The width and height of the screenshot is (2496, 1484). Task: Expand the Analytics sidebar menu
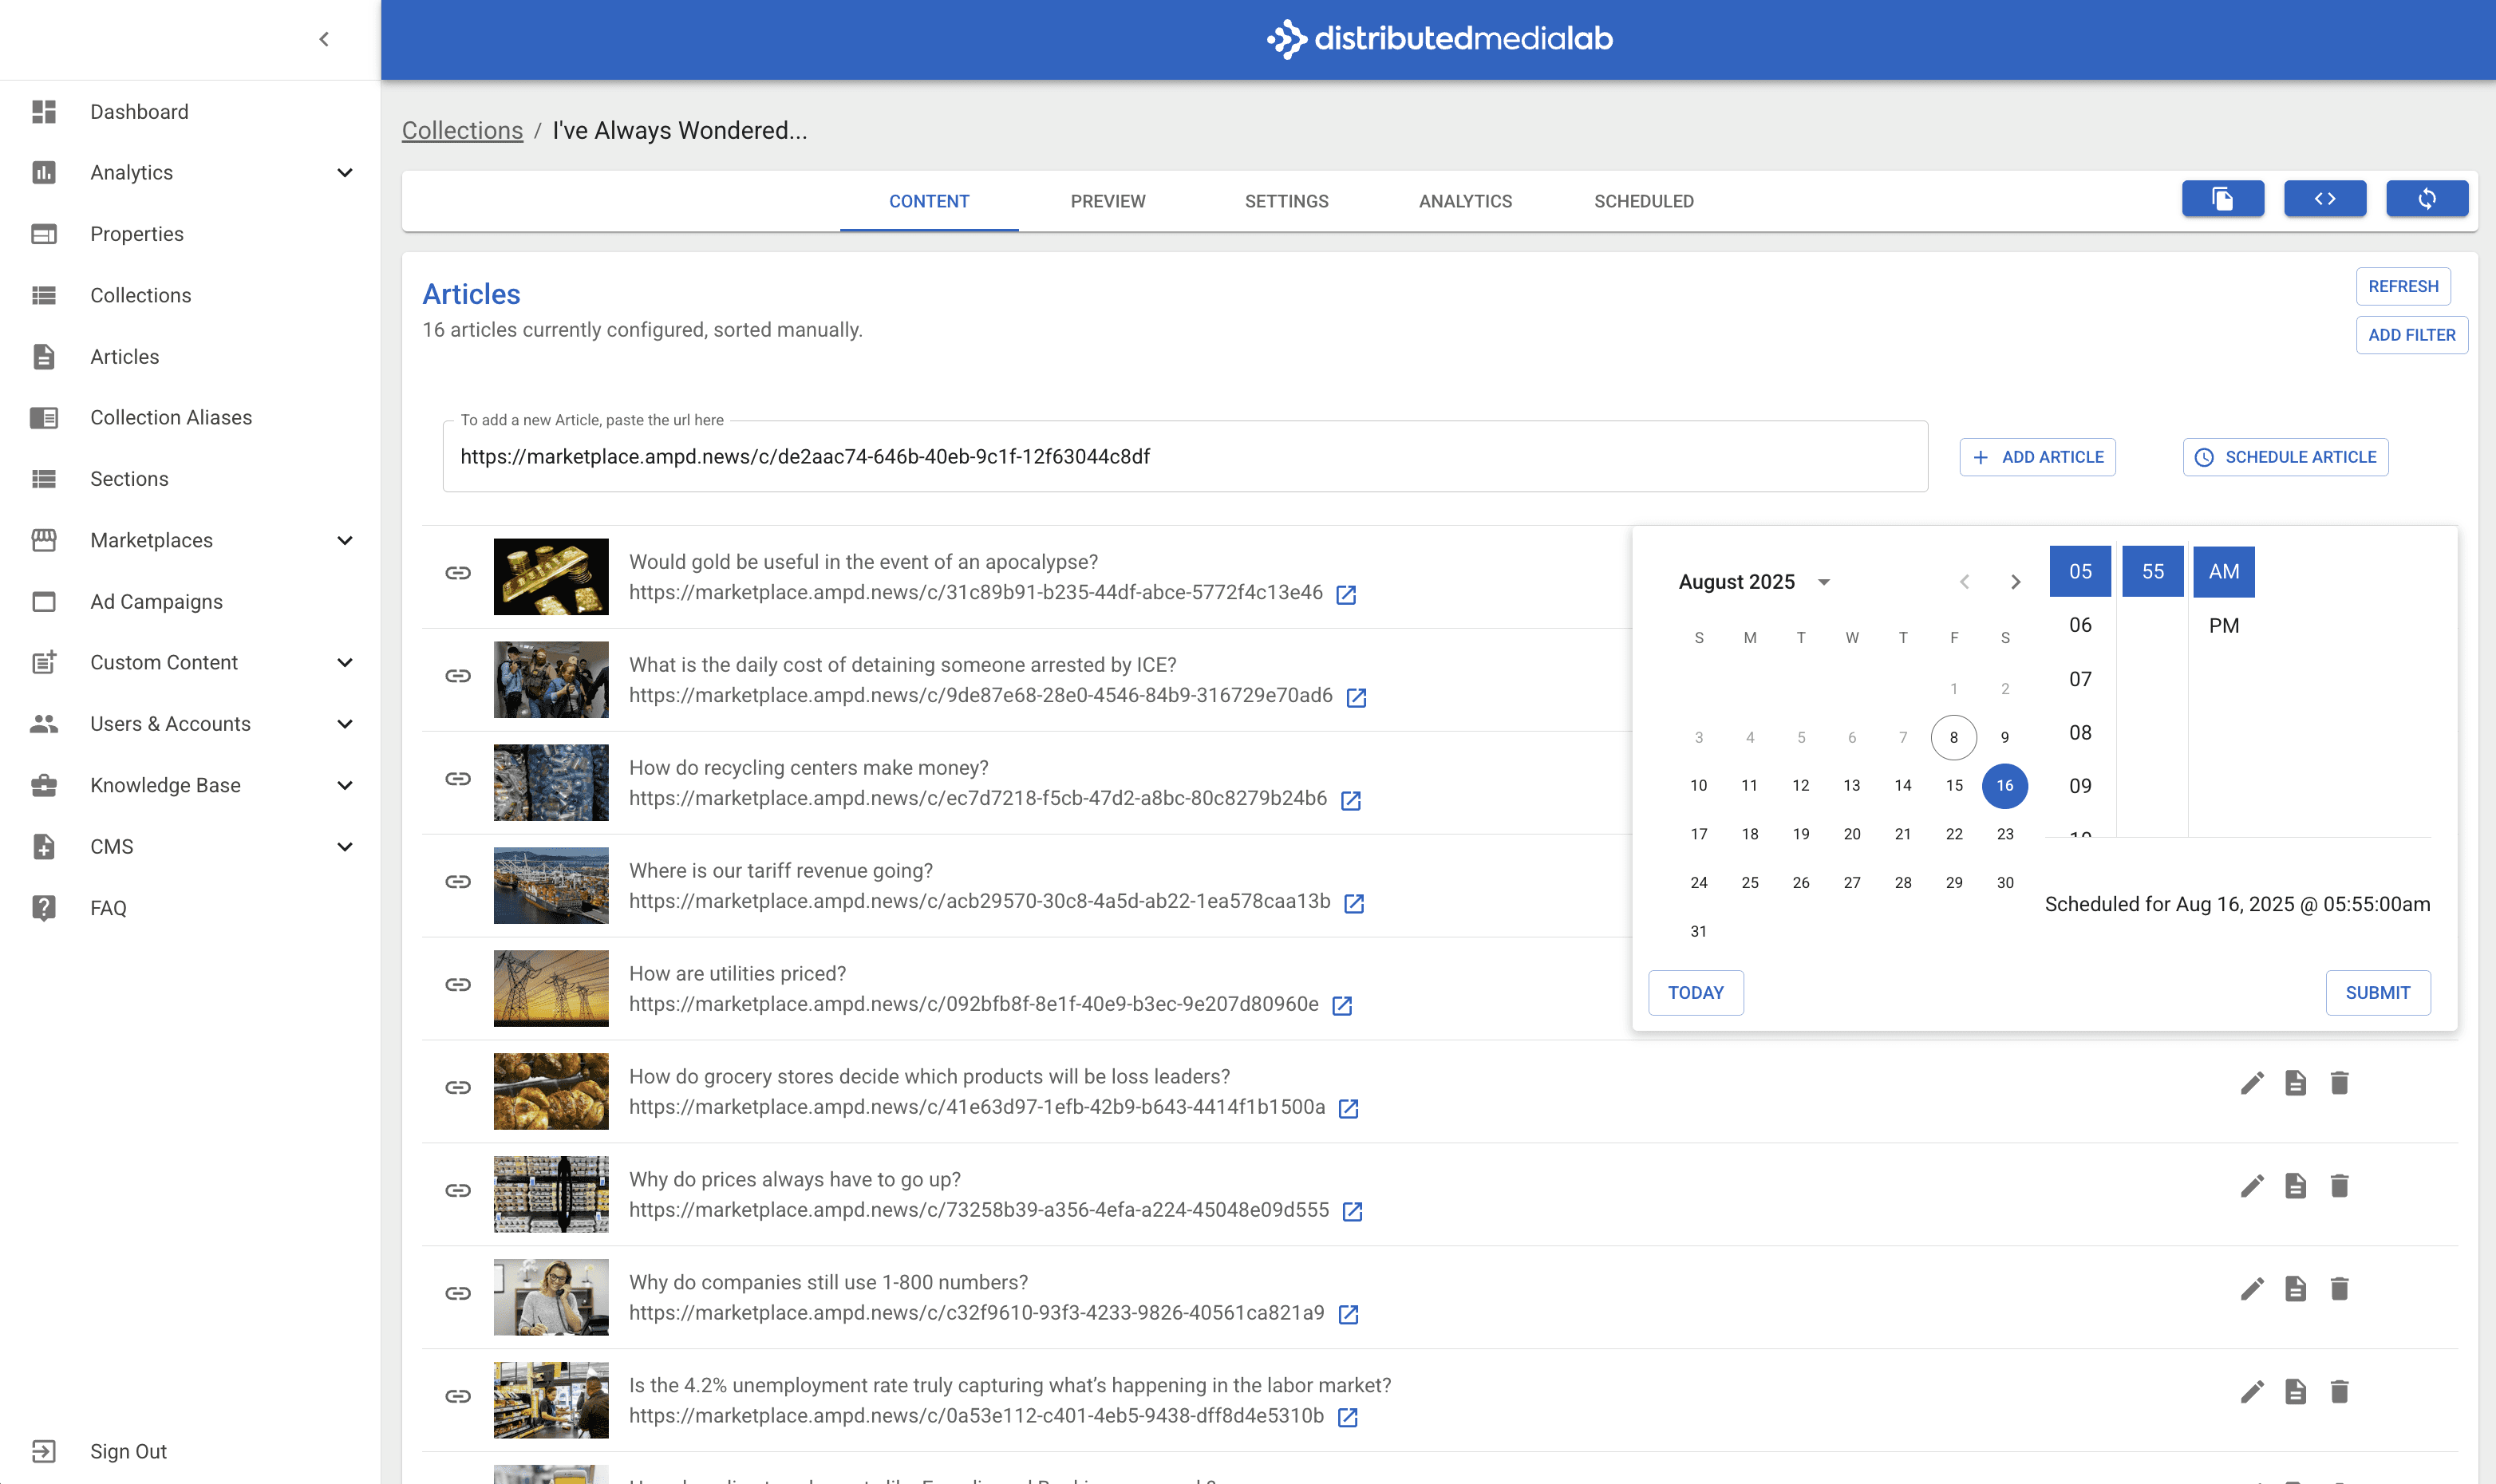tap(344, 173)
